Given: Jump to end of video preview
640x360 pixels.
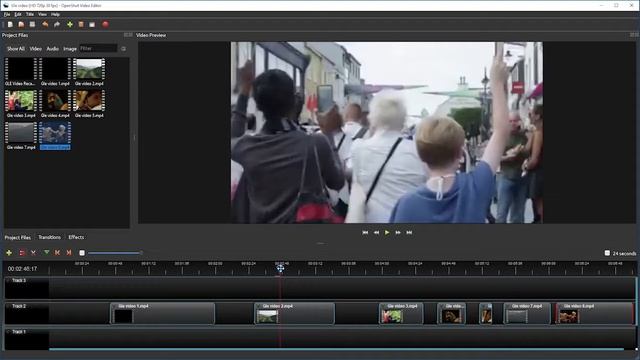Looking at the screenshot, I should coord(409,233).
